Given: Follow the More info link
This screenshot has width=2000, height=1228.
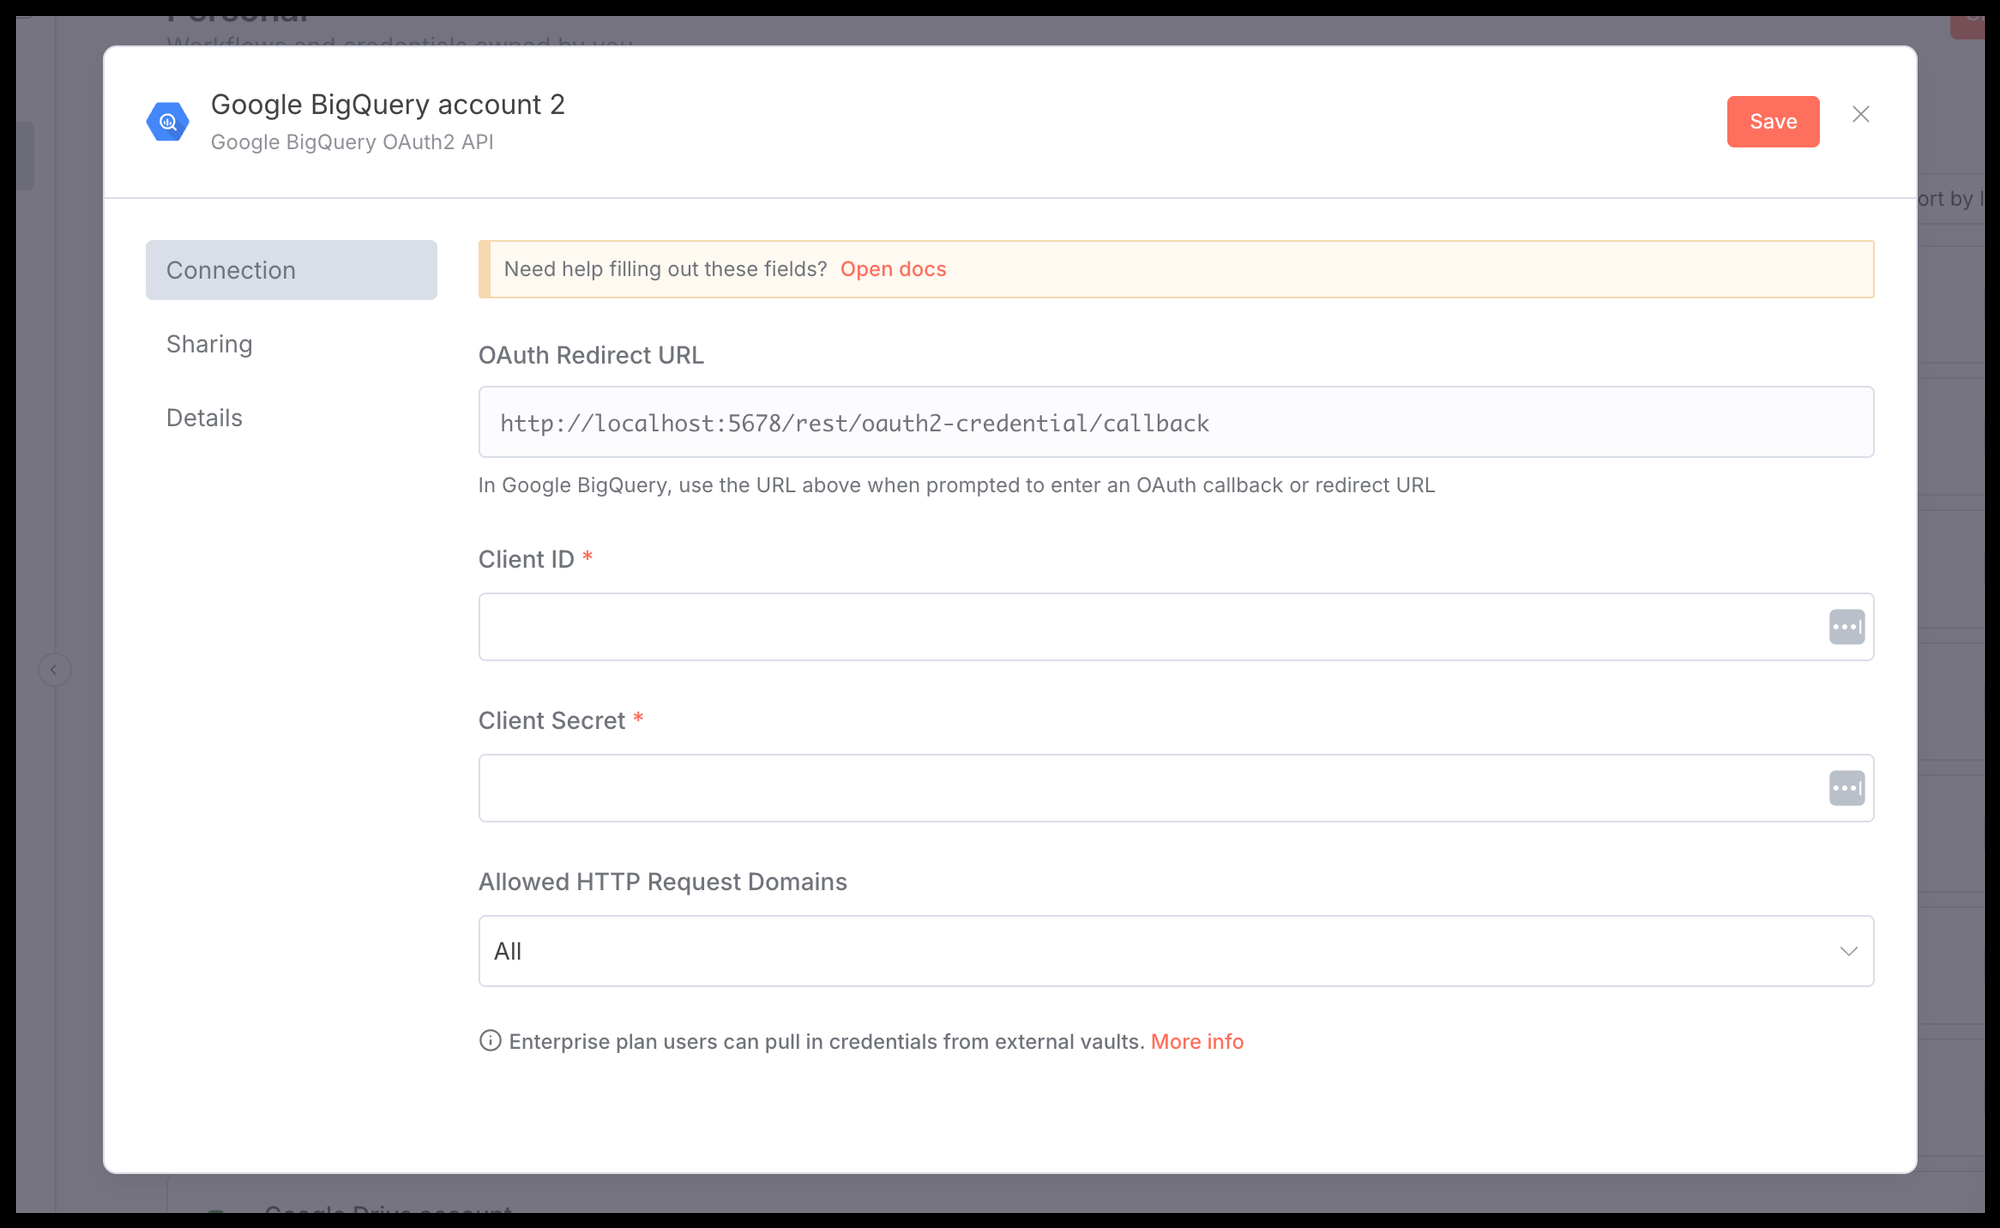Looking at the screenshot, I should click(1197, 1042).
